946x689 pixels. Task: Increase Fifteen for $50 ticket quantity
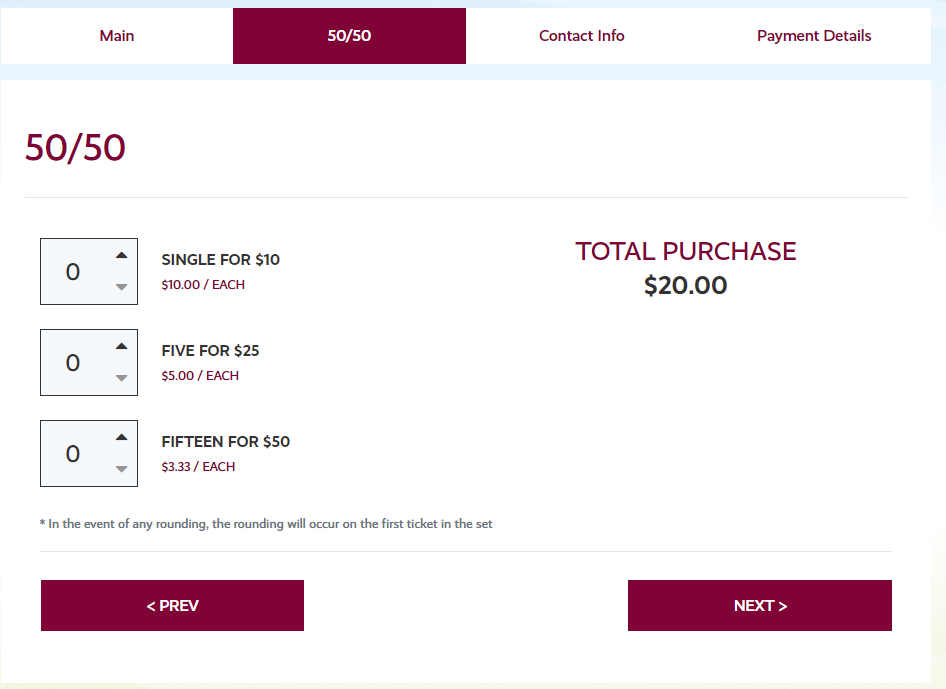121,437
